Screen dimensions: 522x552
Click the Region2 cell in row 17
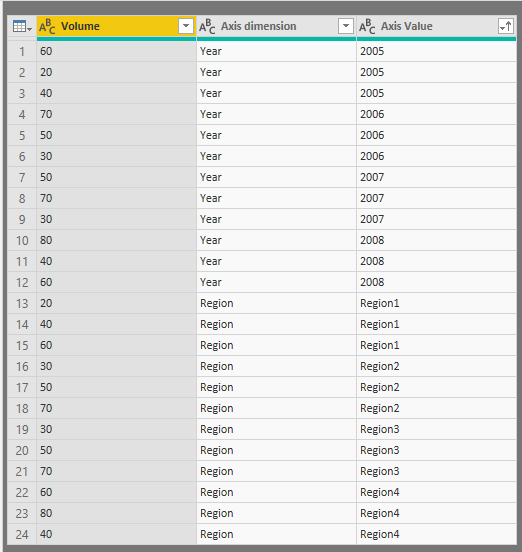pyautogui.click(x=436, y=387)
